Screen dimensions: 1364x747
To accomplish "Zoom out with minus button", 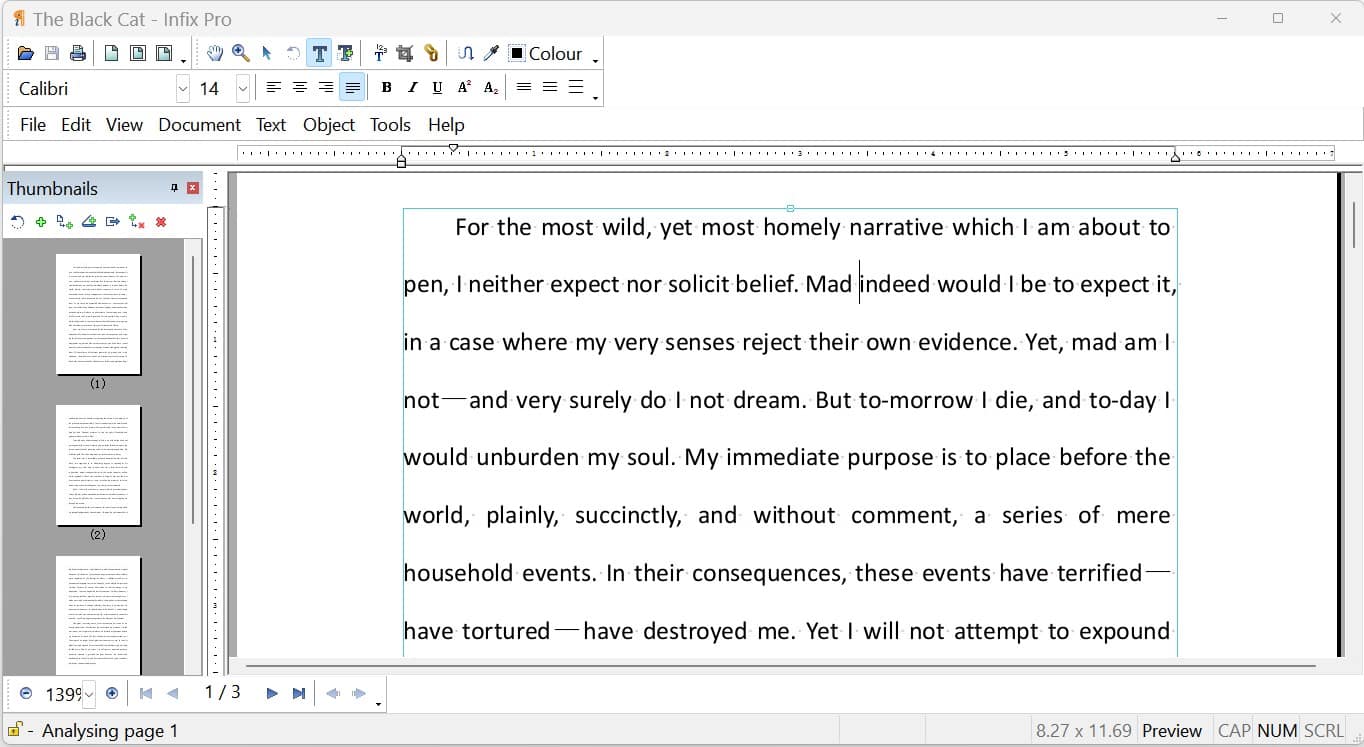I will click(26, 693).
